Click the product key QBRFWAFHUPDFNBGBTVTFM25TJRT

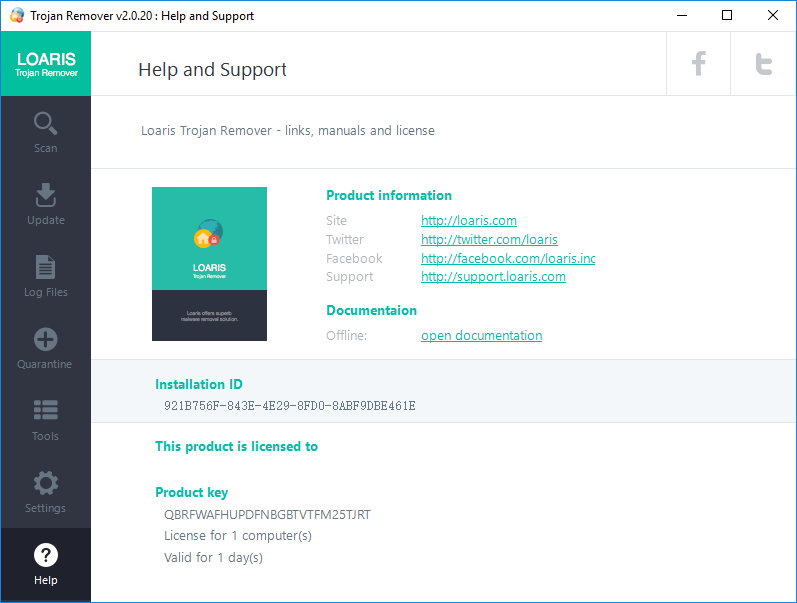(x=267, y=515)
